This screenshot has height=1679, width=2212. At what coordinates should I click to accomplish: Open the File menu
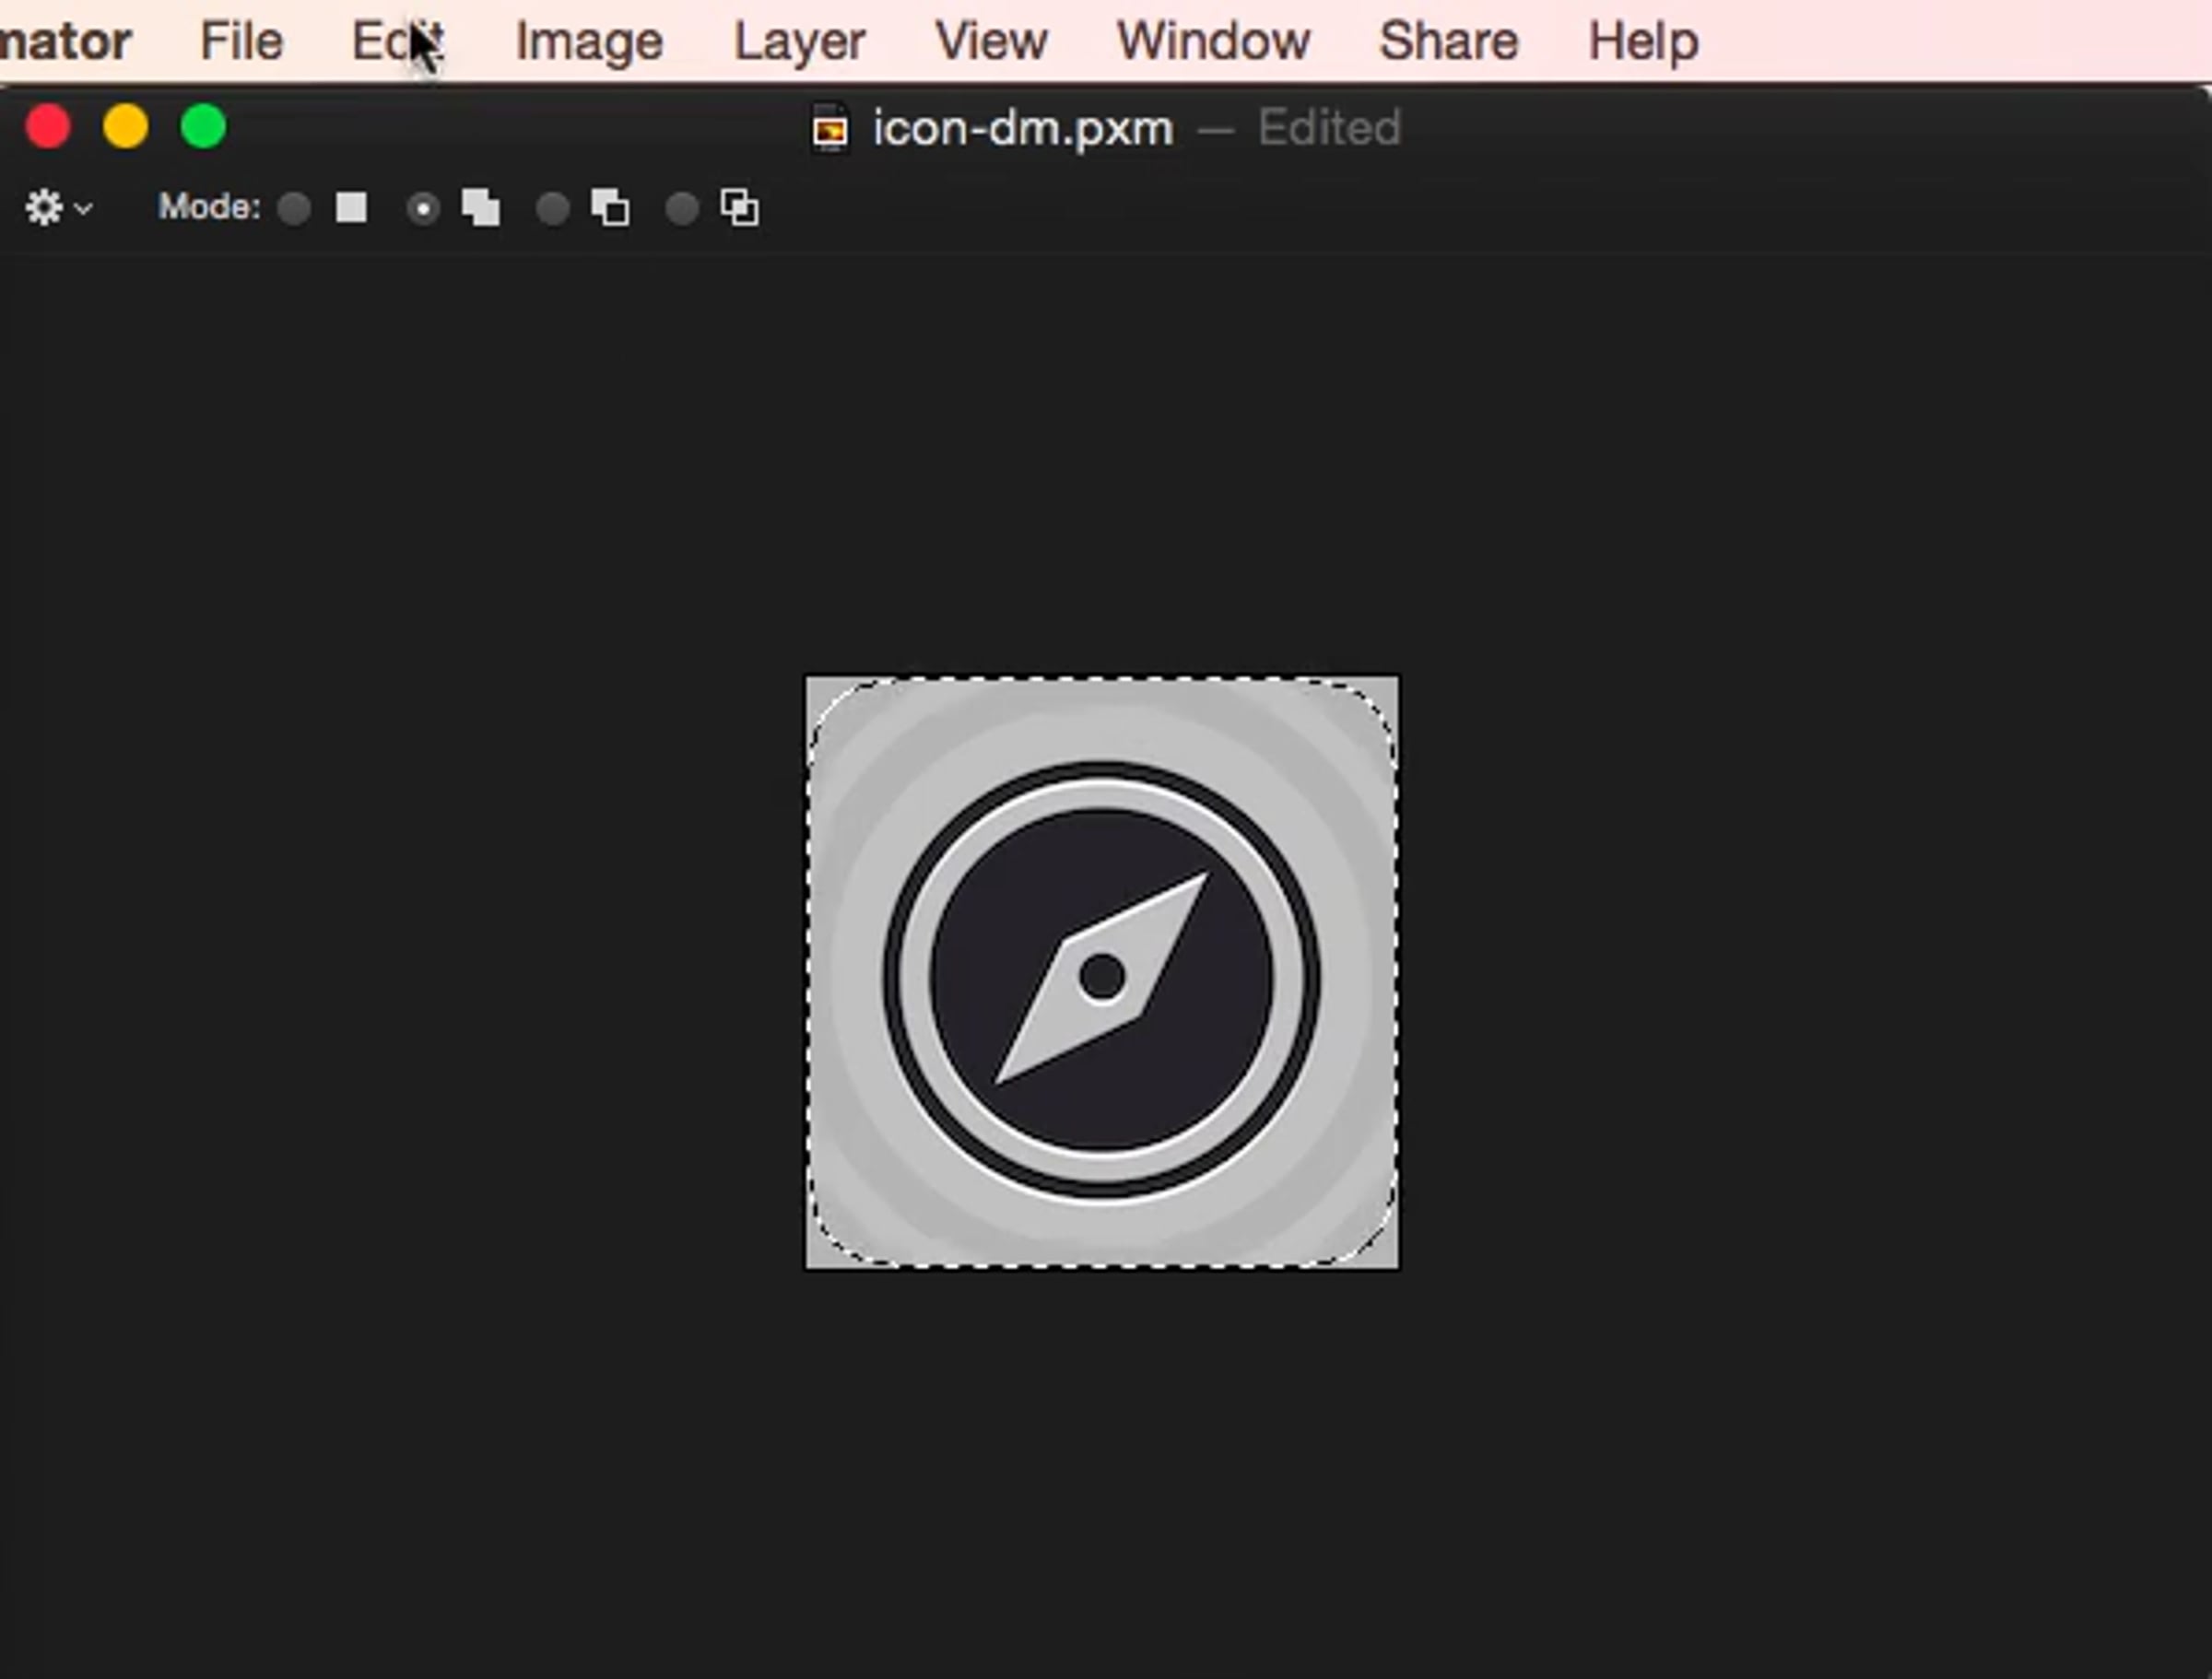tap(241, 41)
